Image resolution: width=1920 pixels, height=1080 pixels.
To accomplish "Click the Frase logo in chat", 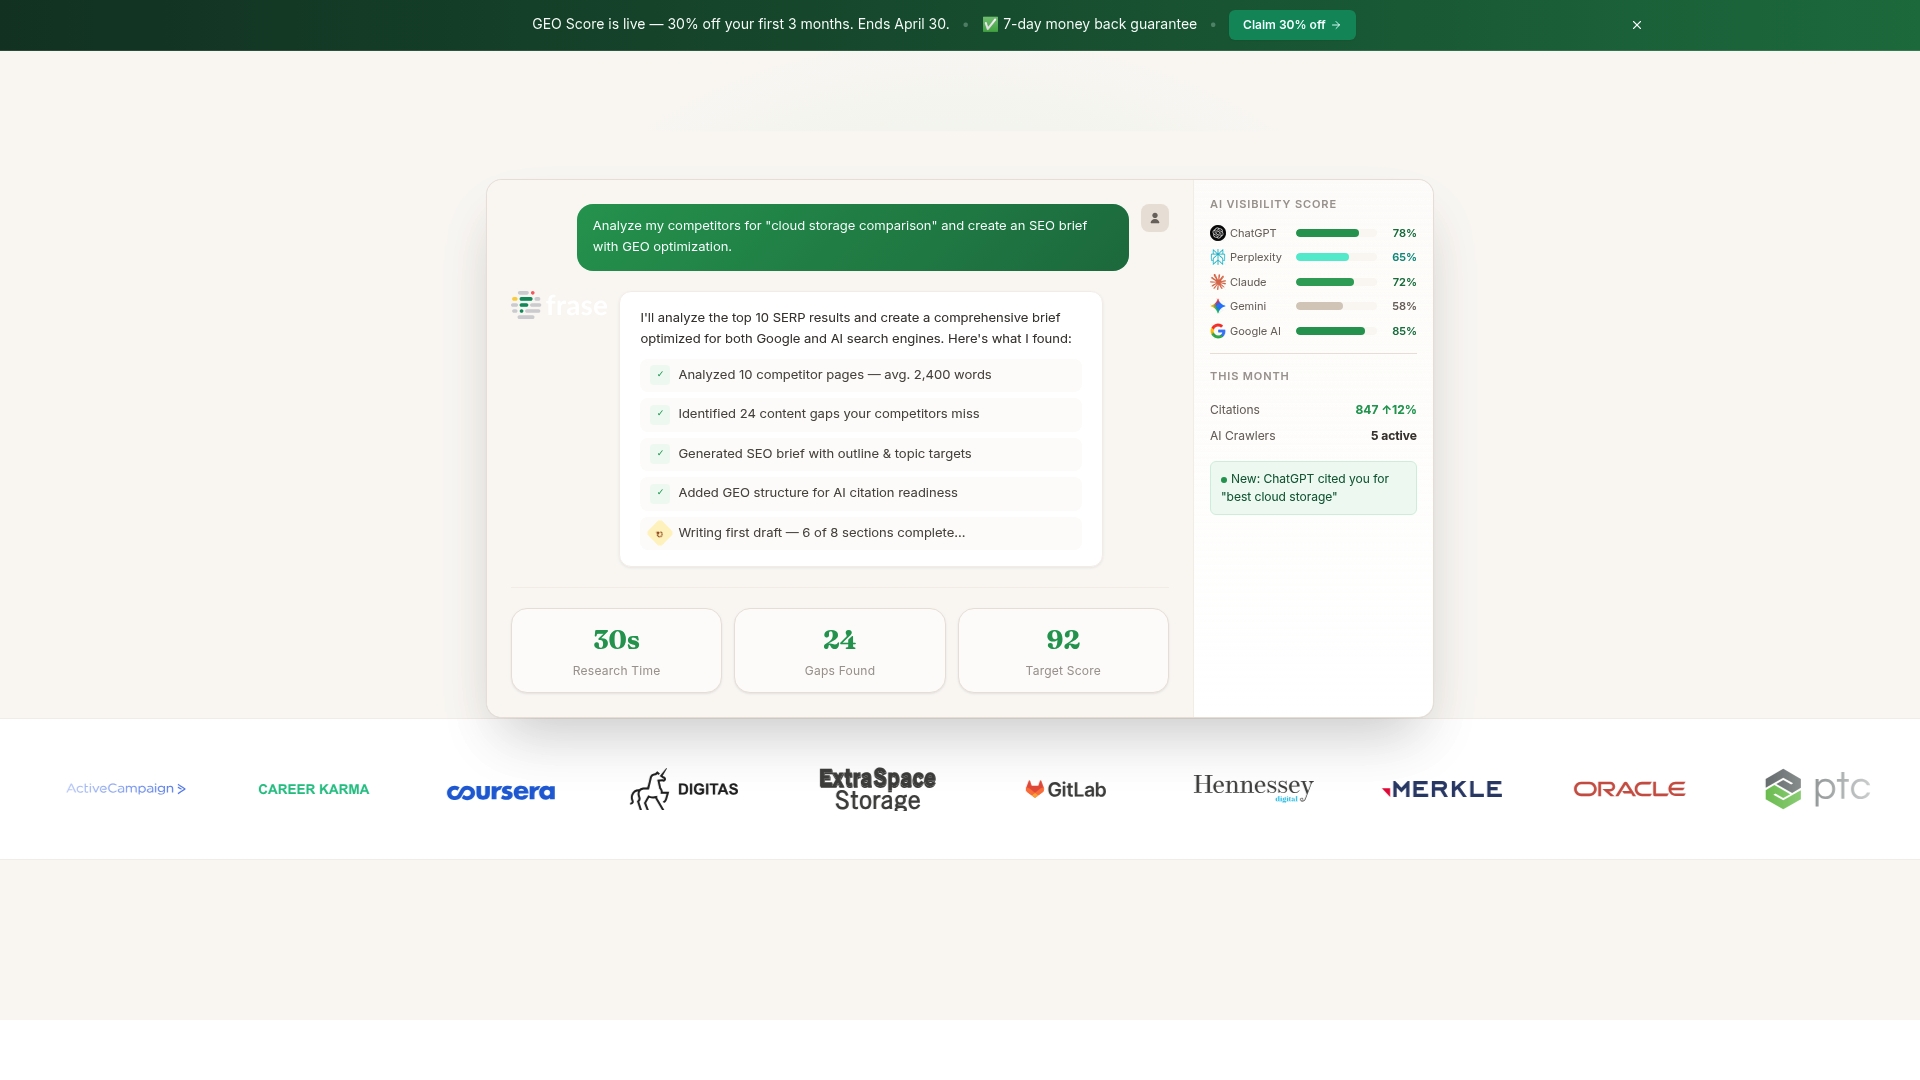I will click(558, 305).
